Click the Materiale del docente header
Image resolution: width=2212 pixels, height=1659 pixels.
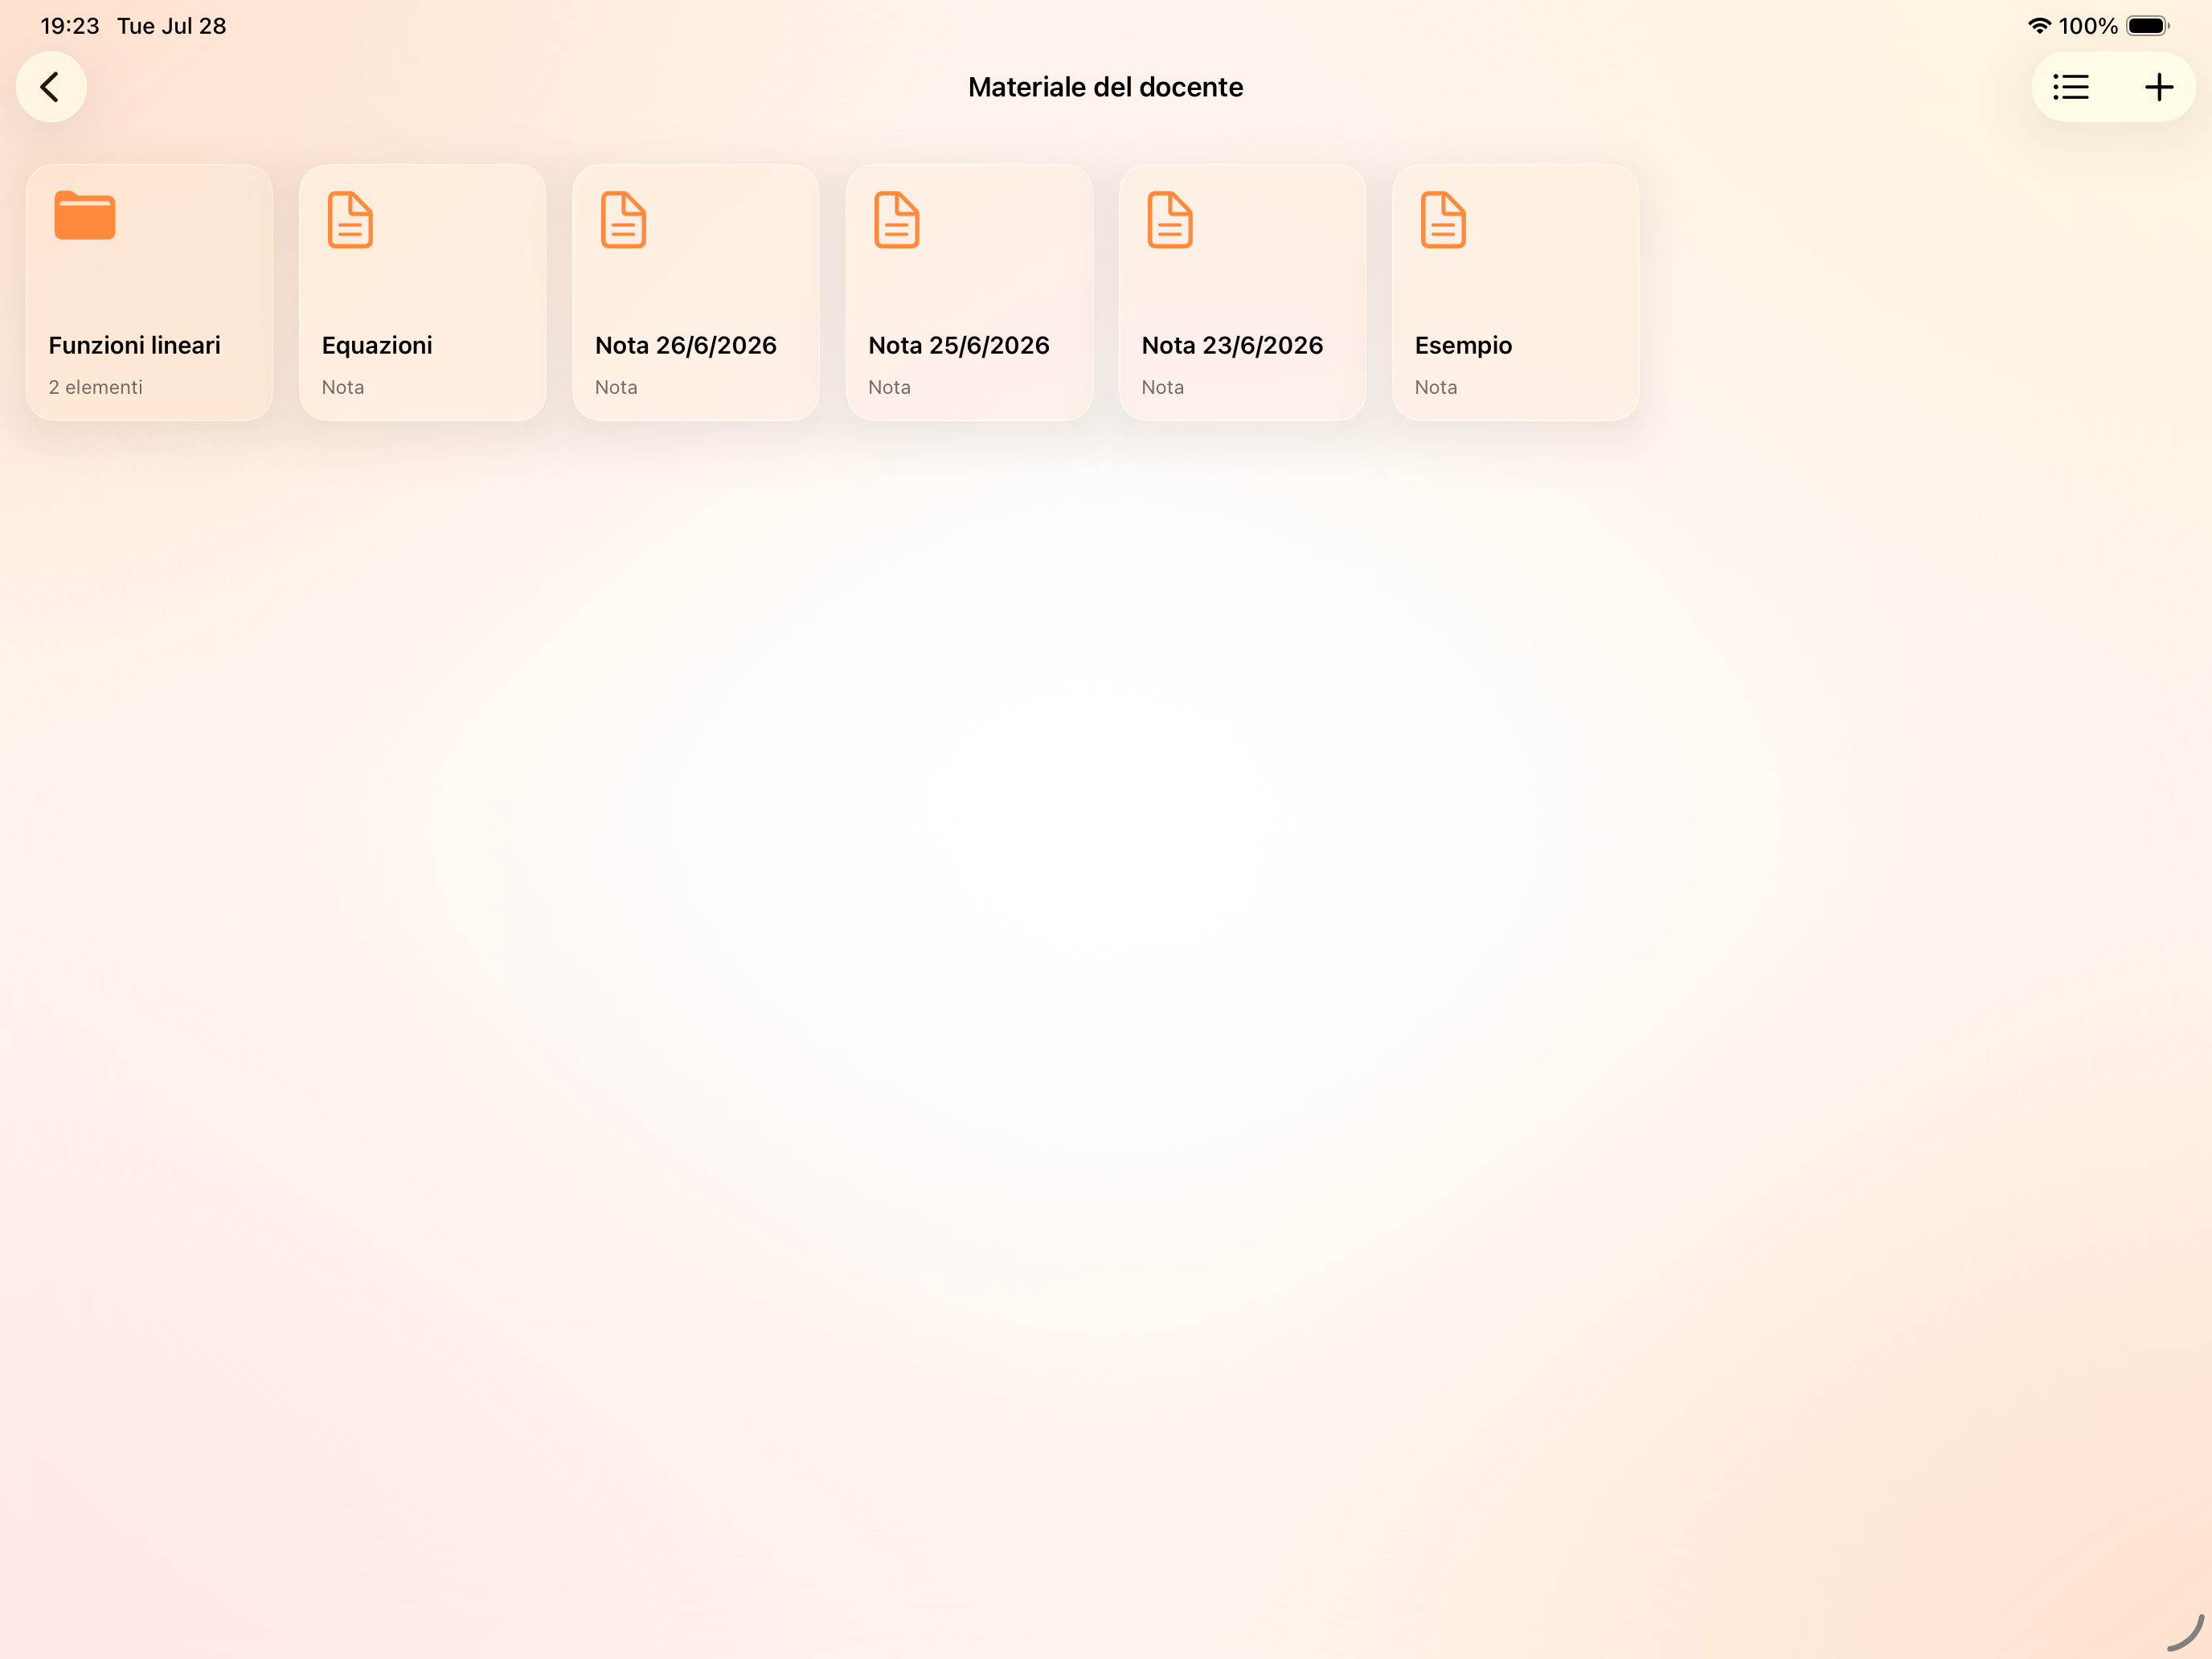1106,87
